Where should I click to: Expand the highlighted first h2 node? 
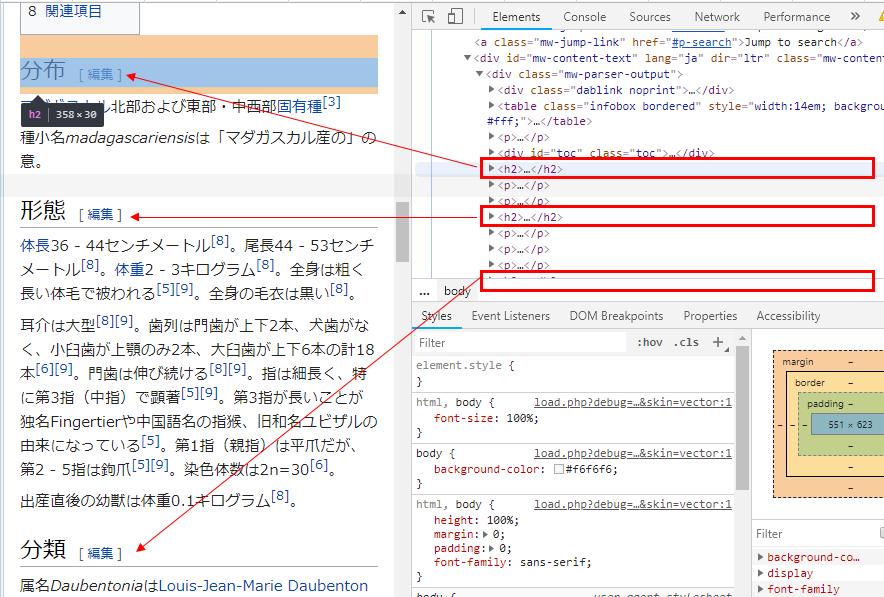pos(492,169)
